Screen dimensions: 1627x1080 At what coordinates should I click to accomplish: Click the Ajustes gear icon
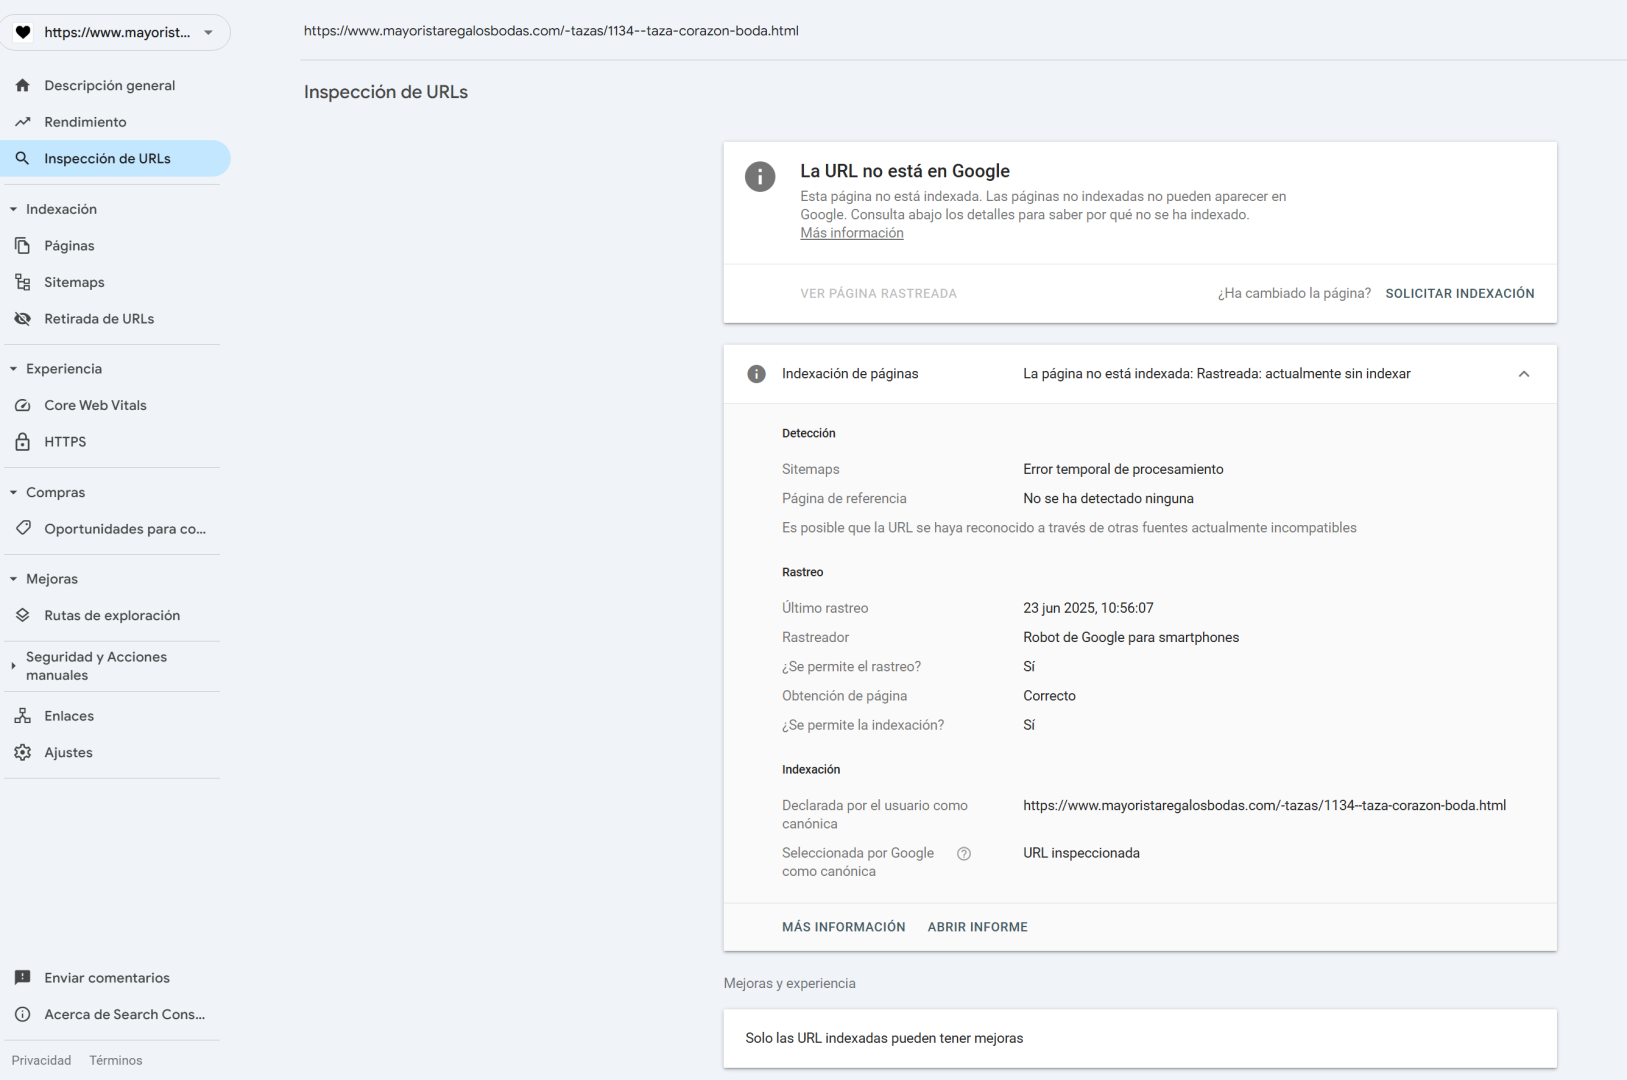pos(23,752)
